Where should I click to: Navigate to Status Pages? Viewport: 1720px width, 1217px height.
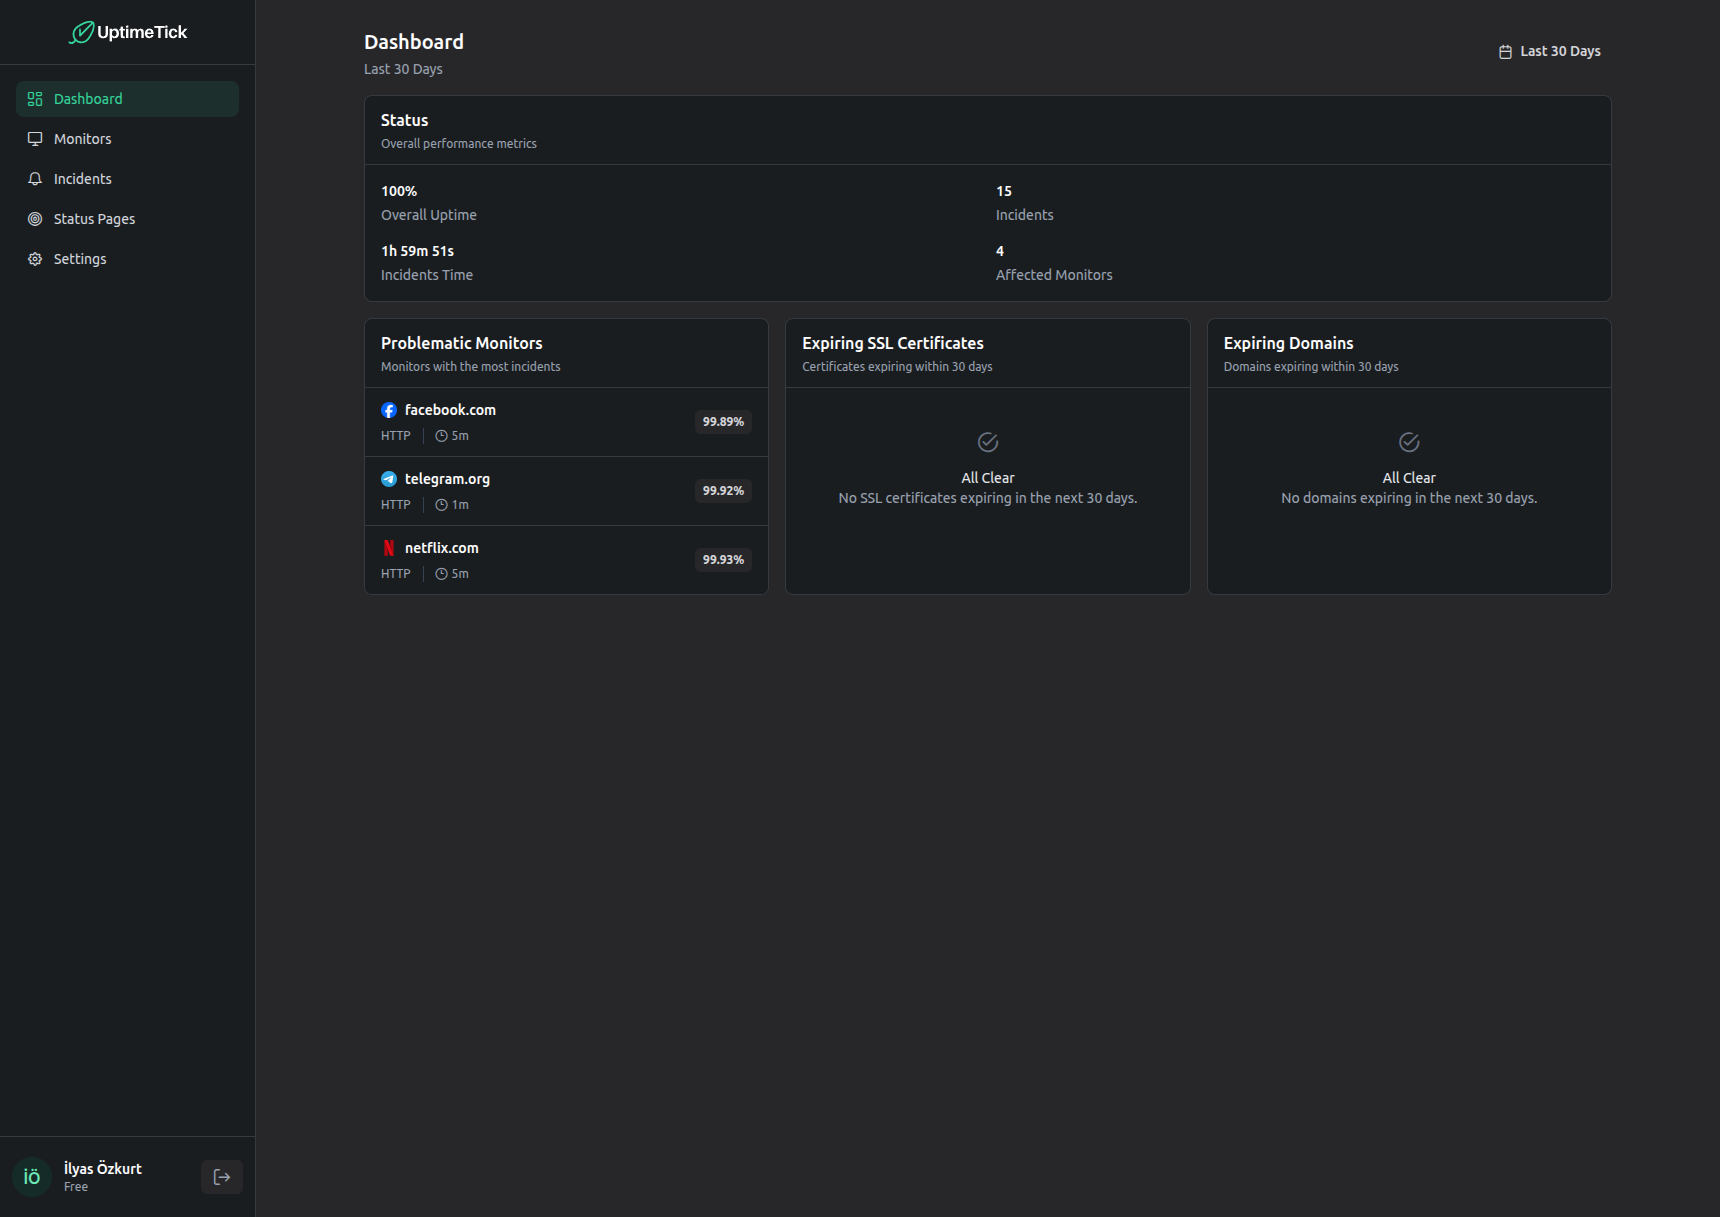click(127, 219)
